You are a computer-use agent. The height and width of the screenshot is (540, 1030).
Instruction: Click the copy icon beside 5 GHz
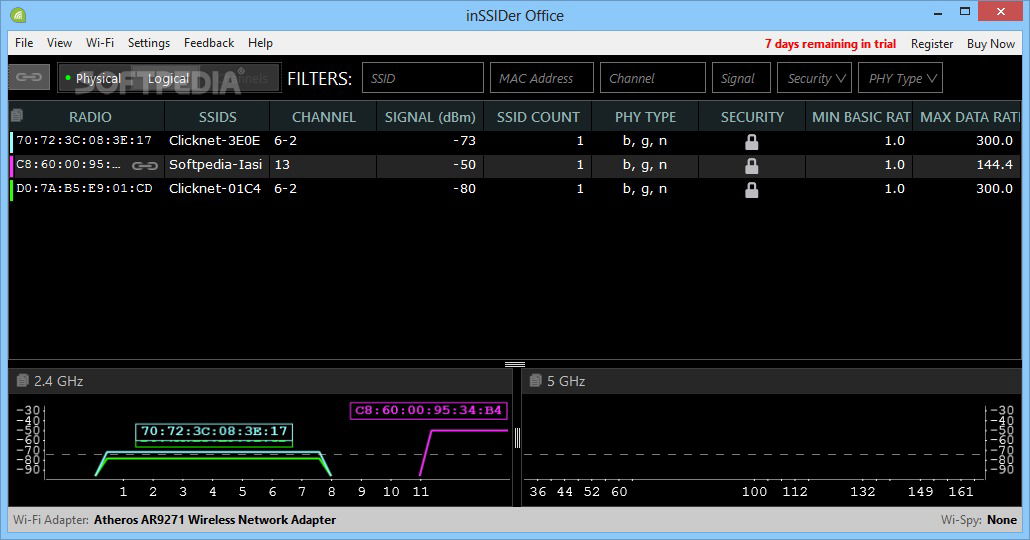[x=535, y=380]
